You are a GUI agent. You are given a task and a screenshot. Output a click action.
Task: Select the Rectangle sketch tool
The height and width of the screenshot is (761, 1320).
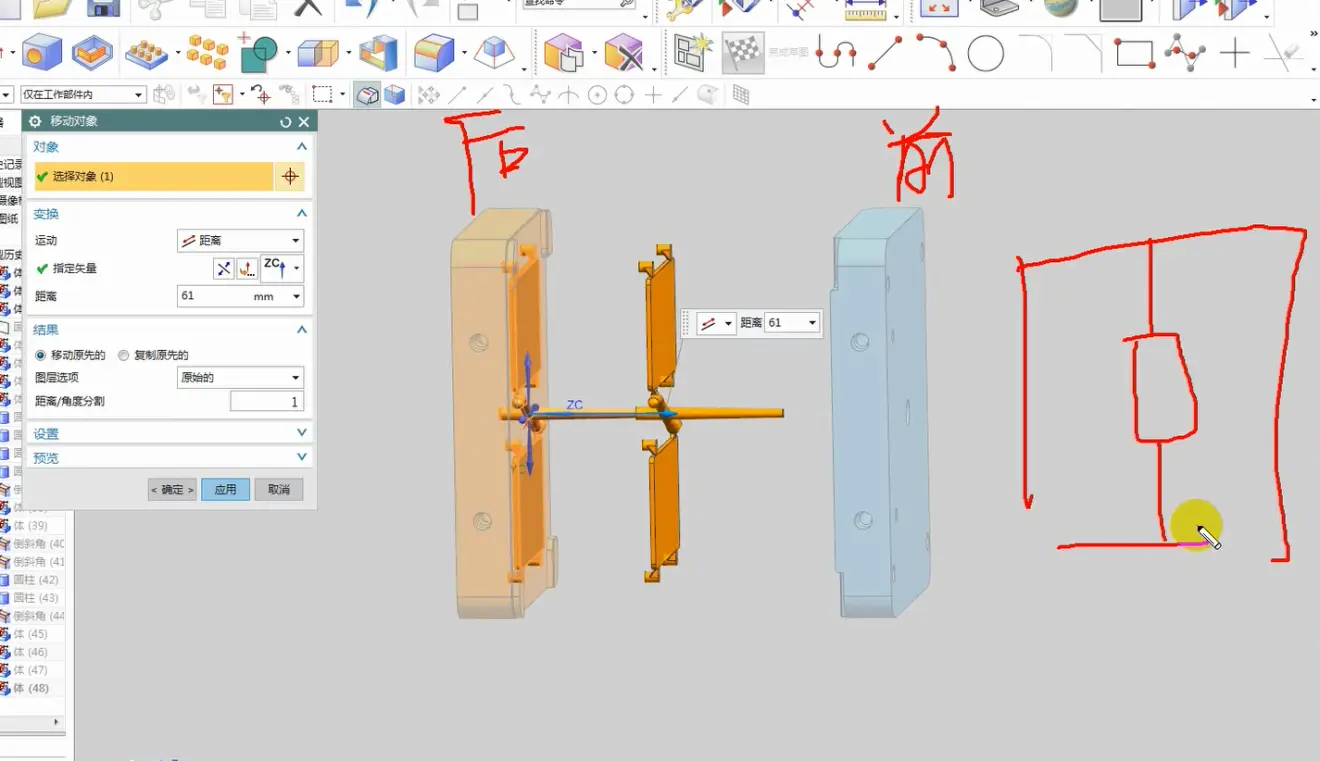tap(1134, 53)
